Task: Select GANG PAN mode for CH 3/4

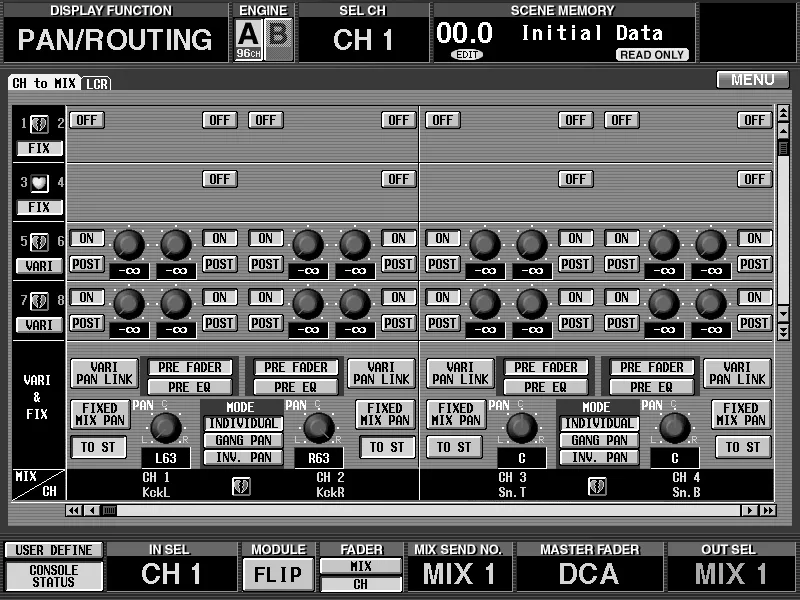Action: pos(599,440)
